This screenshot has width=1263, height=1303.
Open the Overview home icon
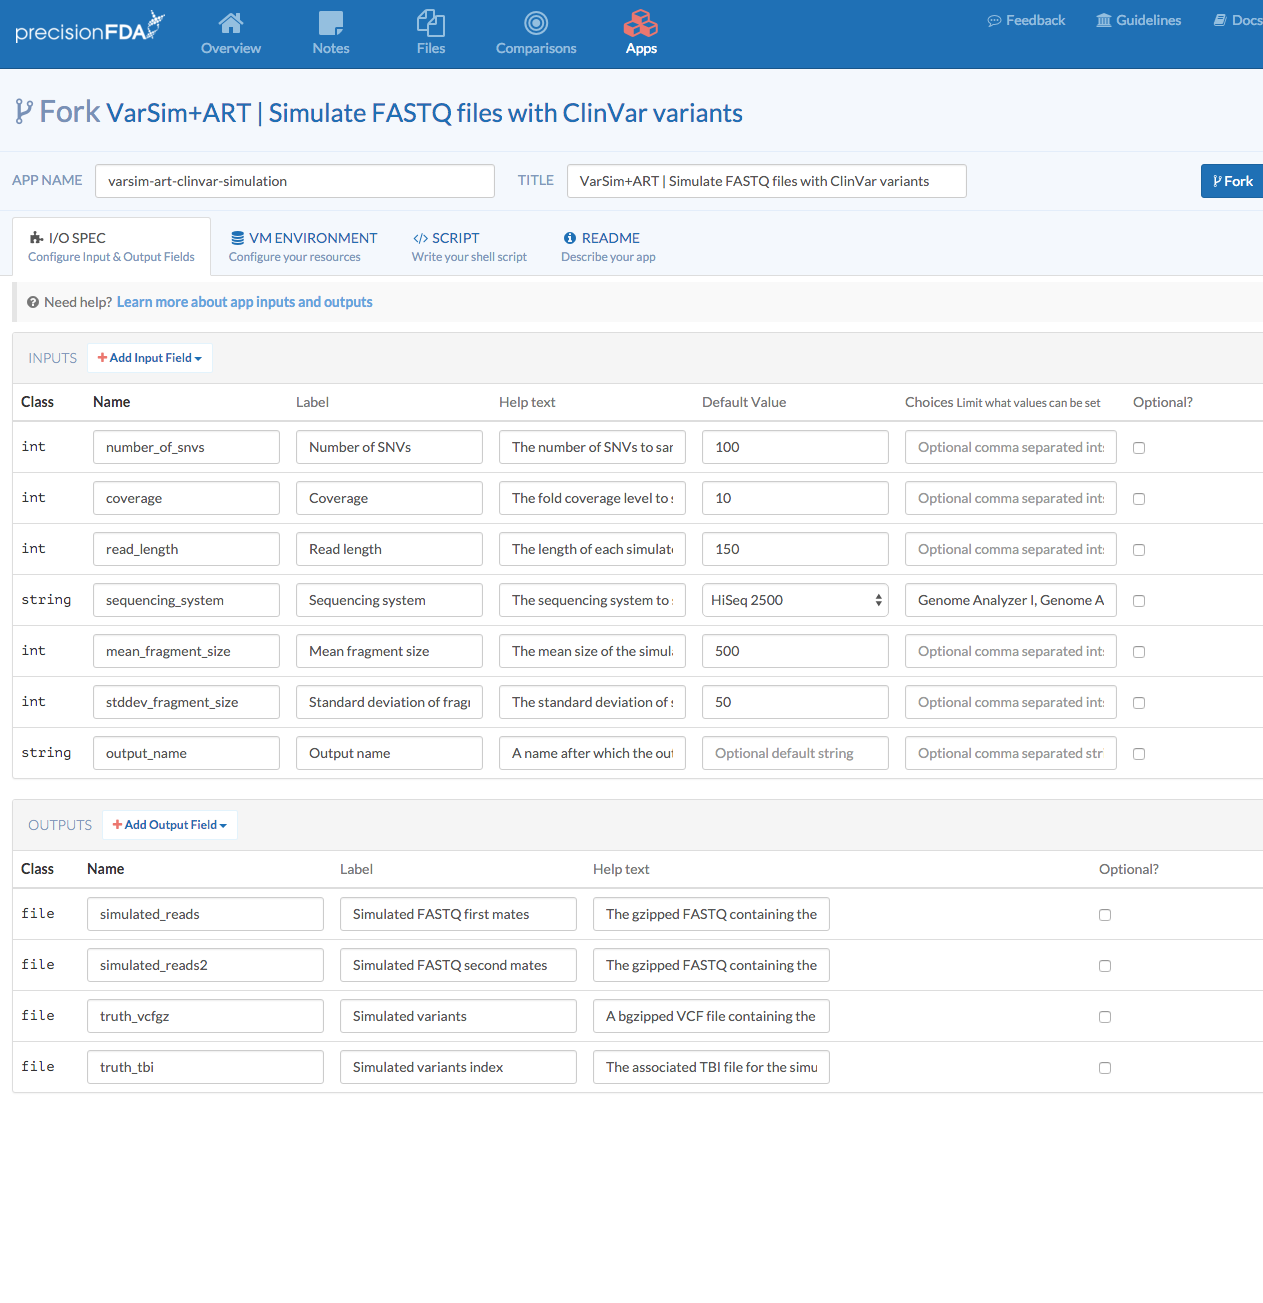coord(231,23)
